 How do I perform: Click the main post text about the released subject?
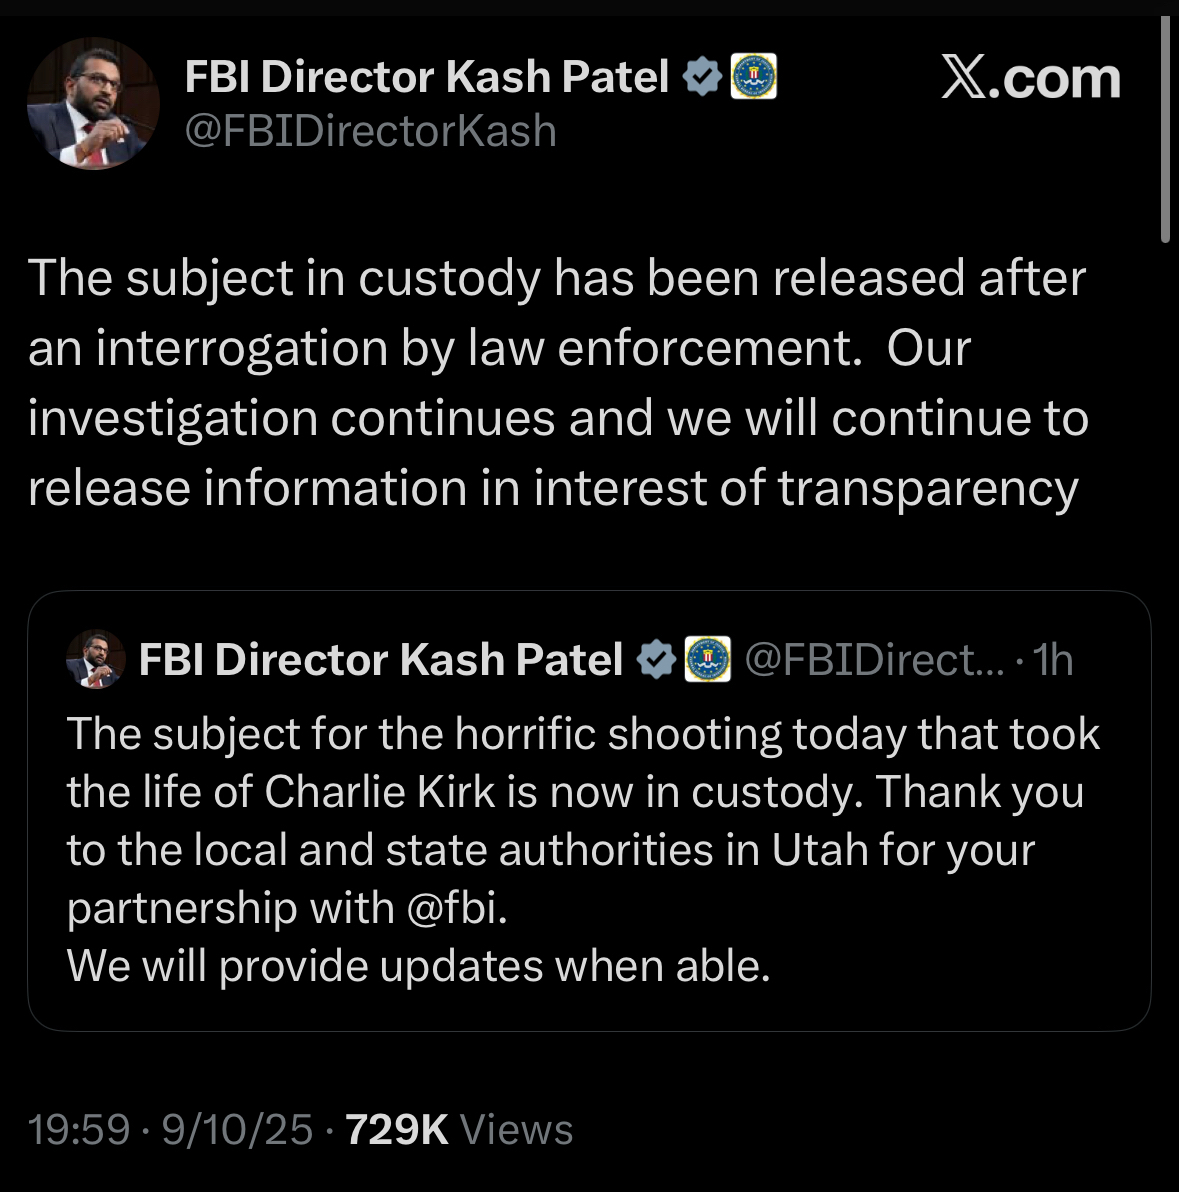556,383
